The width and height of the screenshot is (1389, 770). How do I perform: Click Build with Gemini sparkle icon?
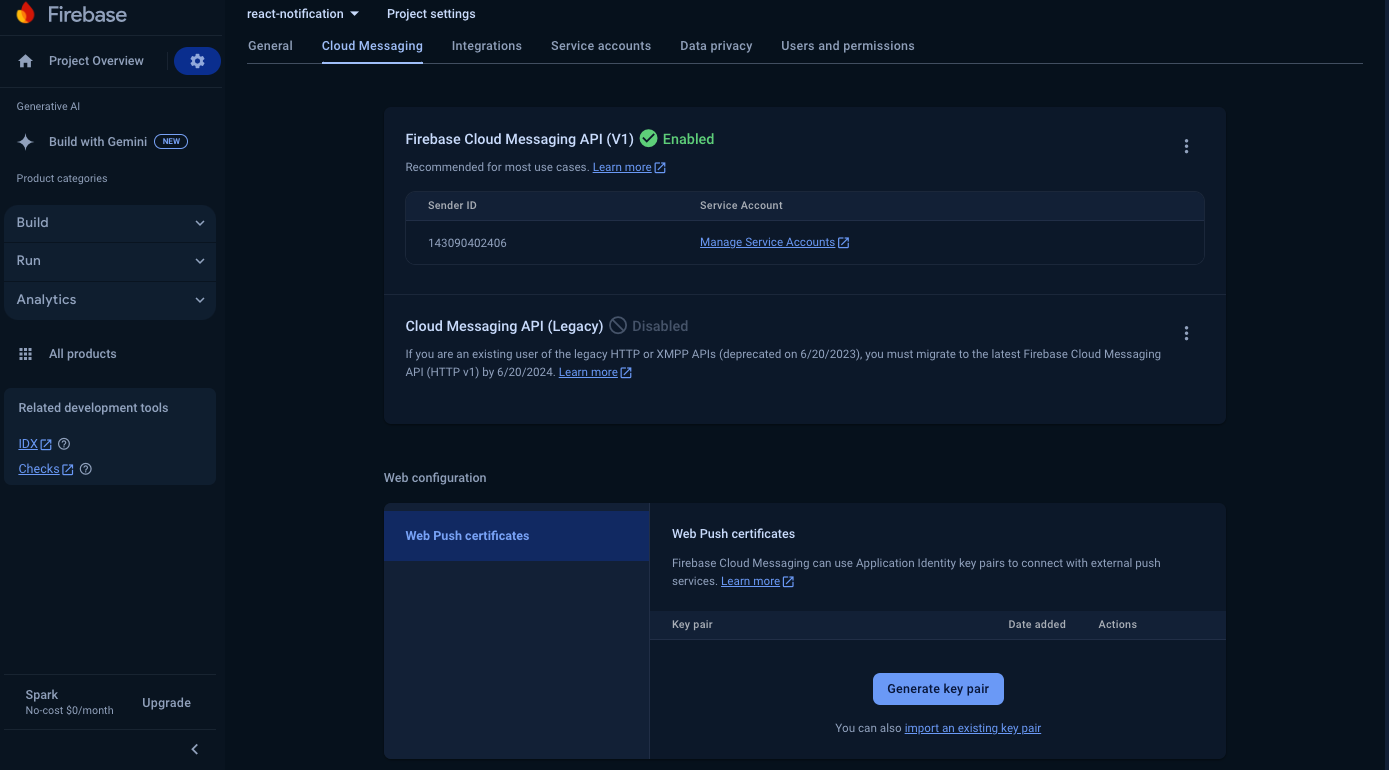click(26, 142)
